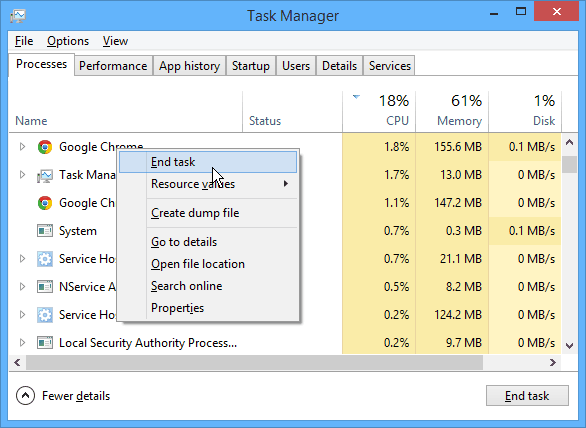Screen dimensions: 586x428
Task: Click the End task button at bottom
Action: tap(527, 395)
